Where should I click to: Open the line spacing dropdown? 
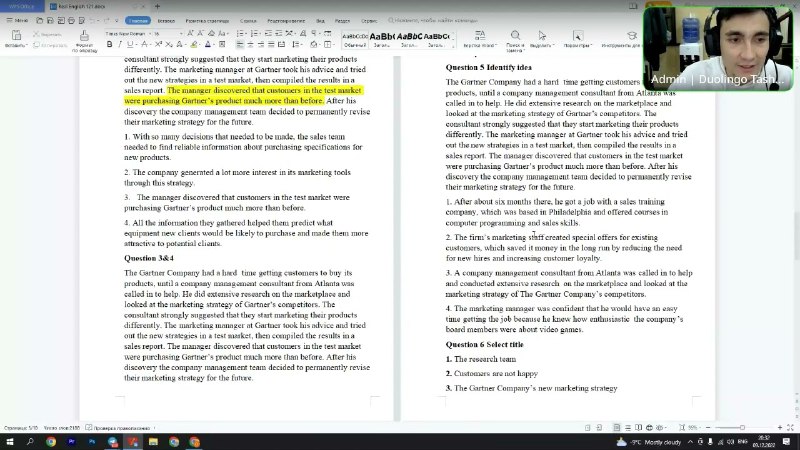297,45
